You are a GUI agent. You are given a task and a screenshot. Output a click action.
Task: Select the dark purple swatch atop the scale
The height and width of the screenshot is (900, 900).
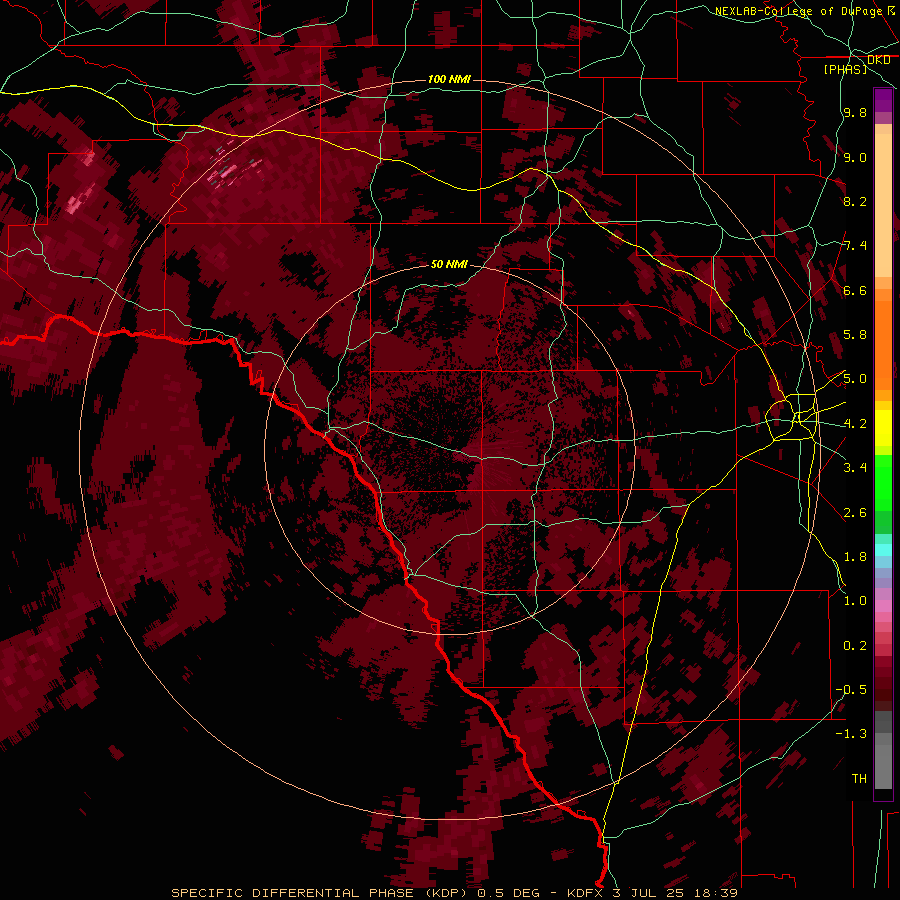(x=883, y=100)
